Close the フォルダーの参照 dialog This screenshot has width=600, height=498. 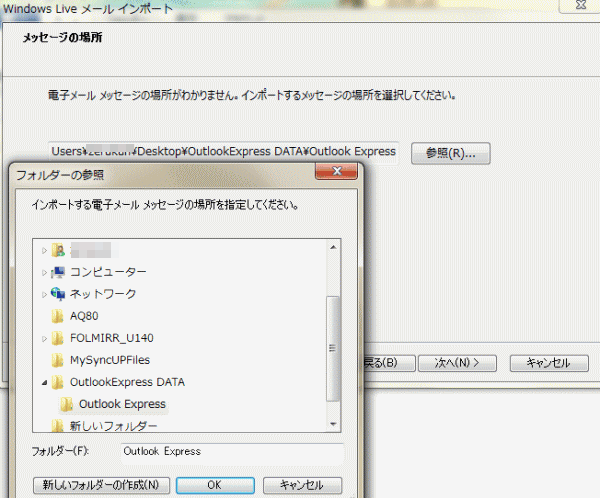point(336,171)
